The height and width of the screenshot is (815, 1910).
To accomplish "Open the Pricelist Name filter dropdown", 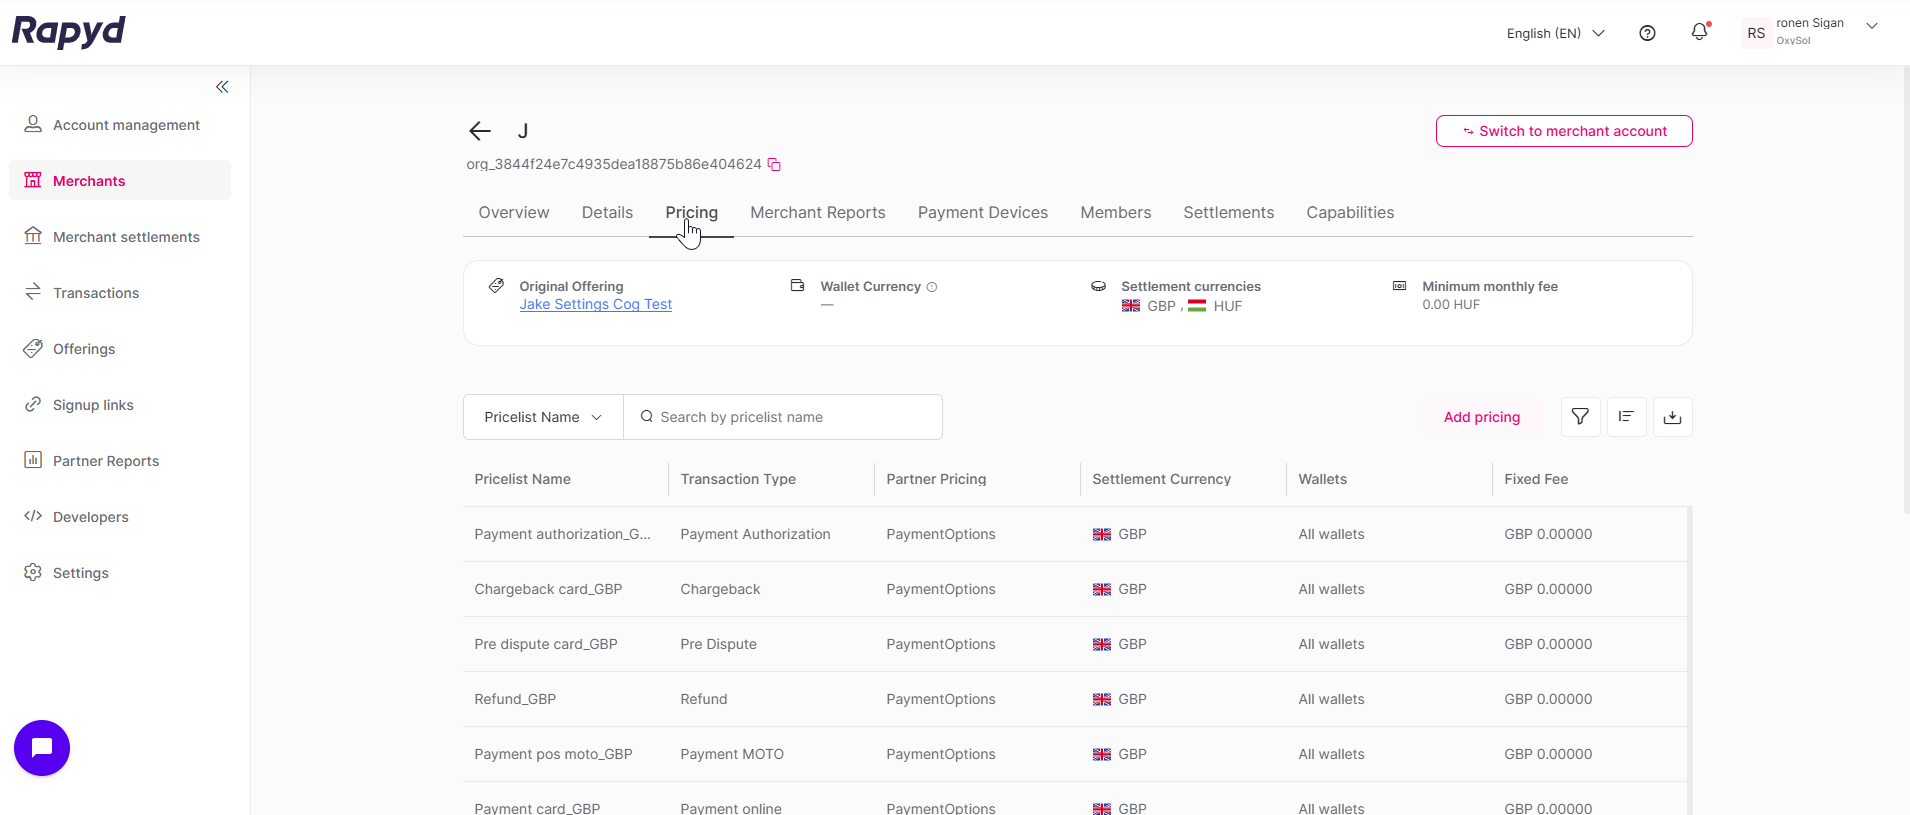I will (543, 417).
